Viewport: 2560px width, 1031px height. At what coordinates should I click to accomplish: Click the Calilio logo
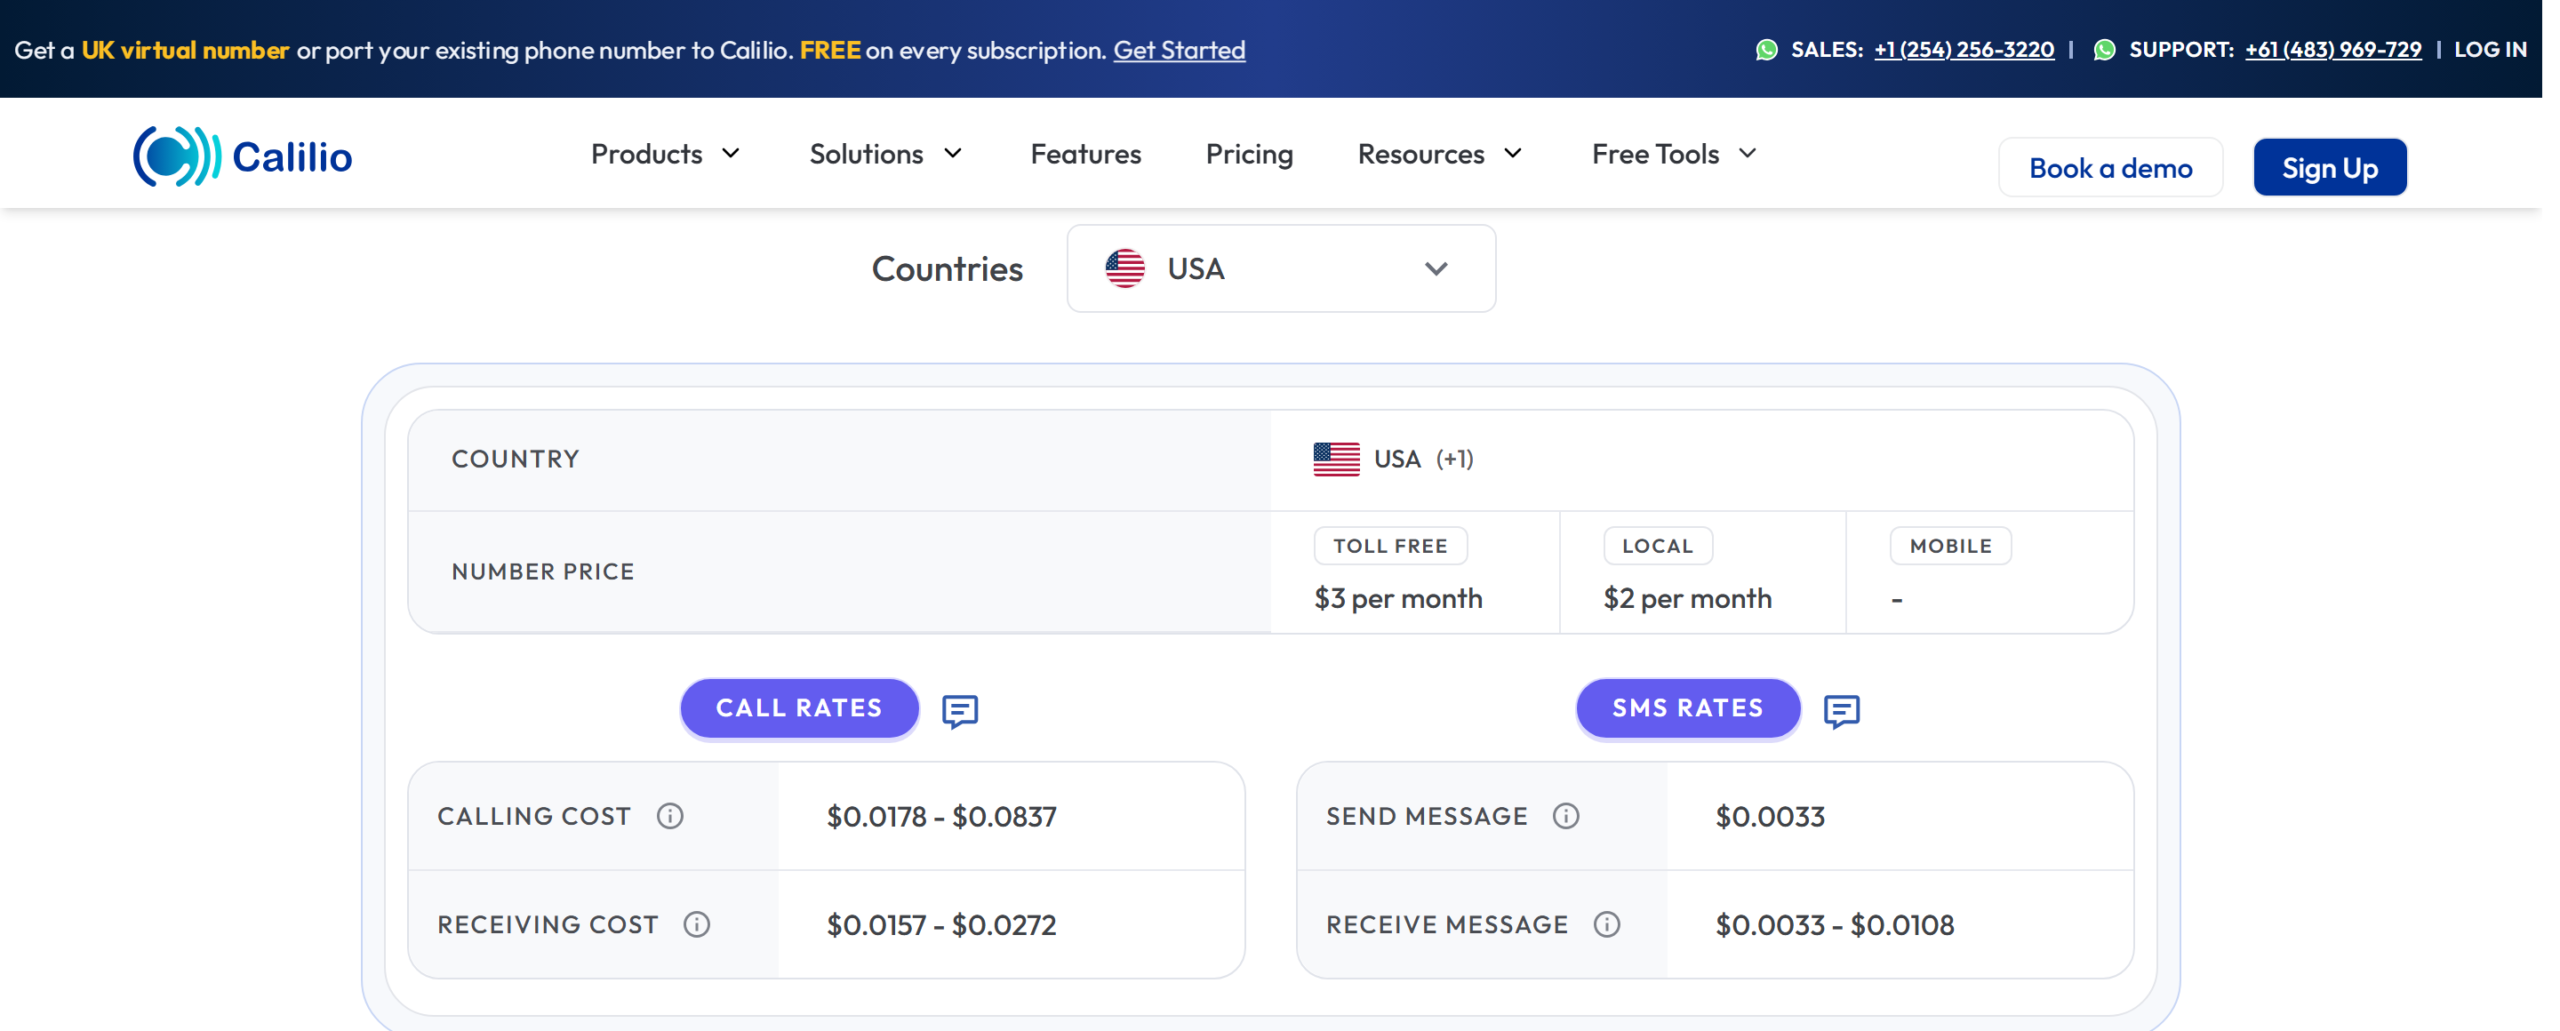point(242,156)
